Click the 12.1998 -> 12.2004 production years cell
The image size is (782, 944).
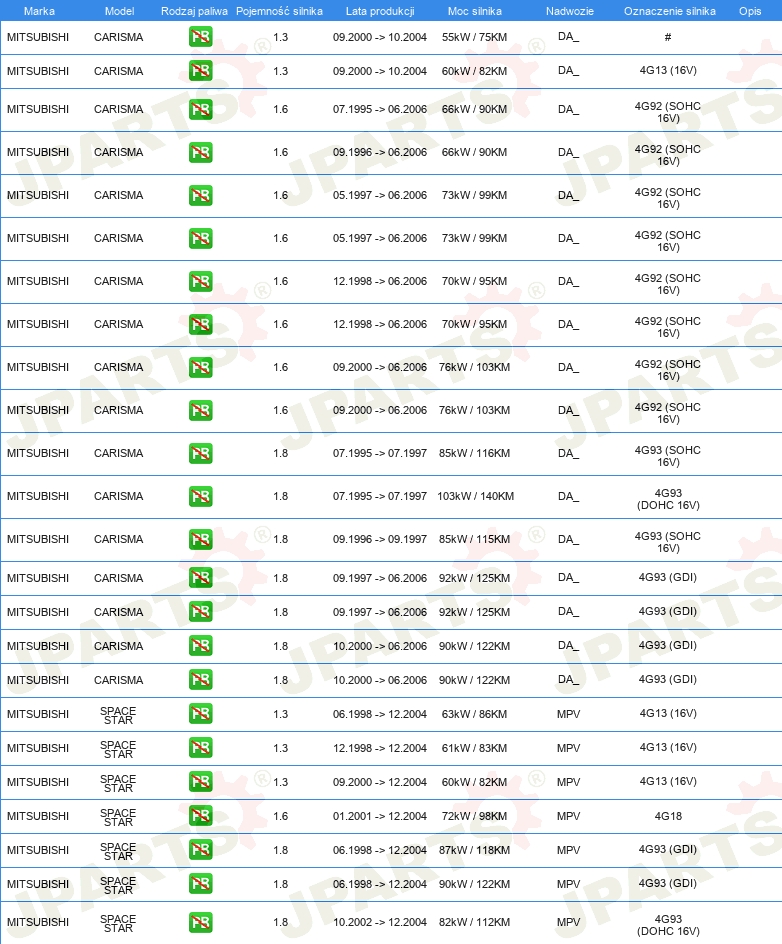pyautogui.click(x=380, y=748)
